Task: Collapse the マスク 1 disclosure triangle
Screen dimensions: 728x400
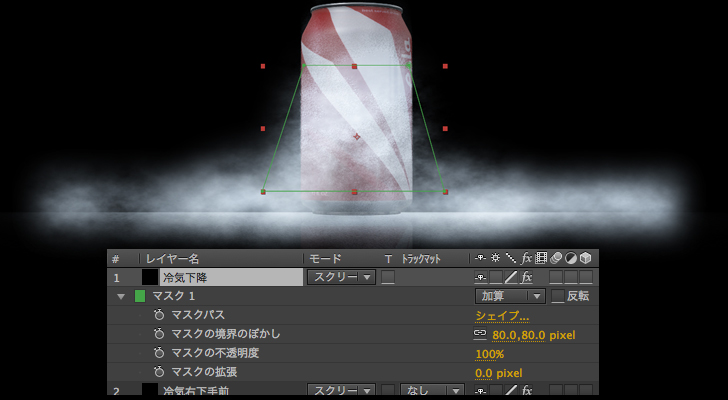Action: [x=122, y=296]
